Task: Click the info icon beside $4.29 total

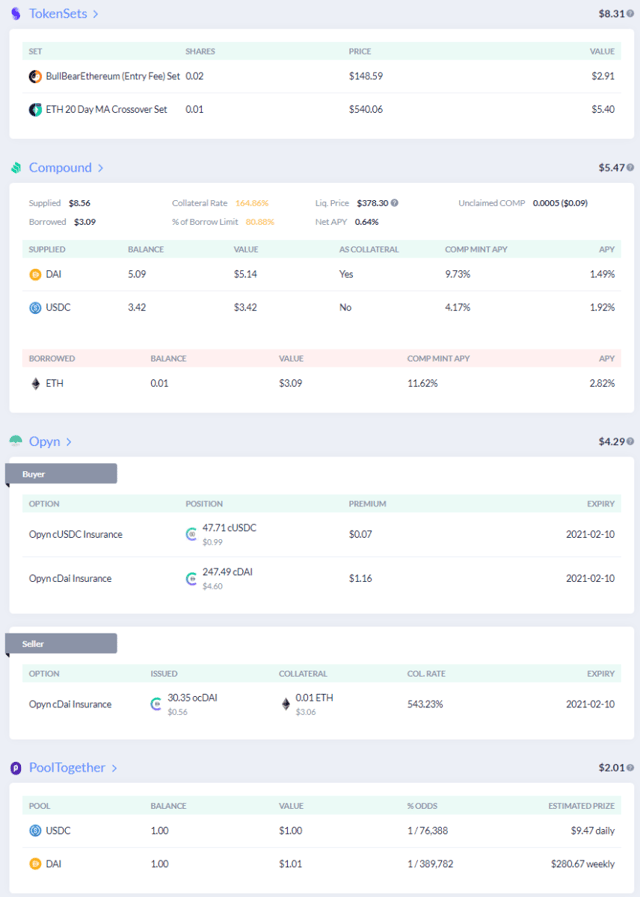Action: coord(630,442)
